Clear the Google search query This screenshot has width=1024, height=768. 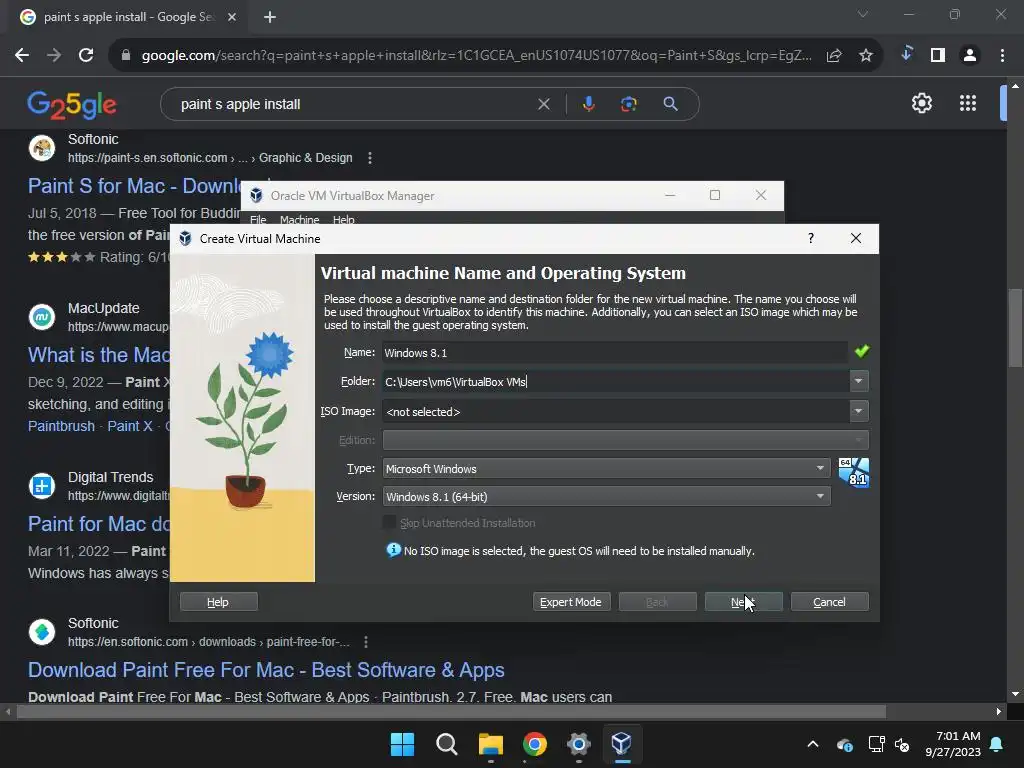(543, 104)
